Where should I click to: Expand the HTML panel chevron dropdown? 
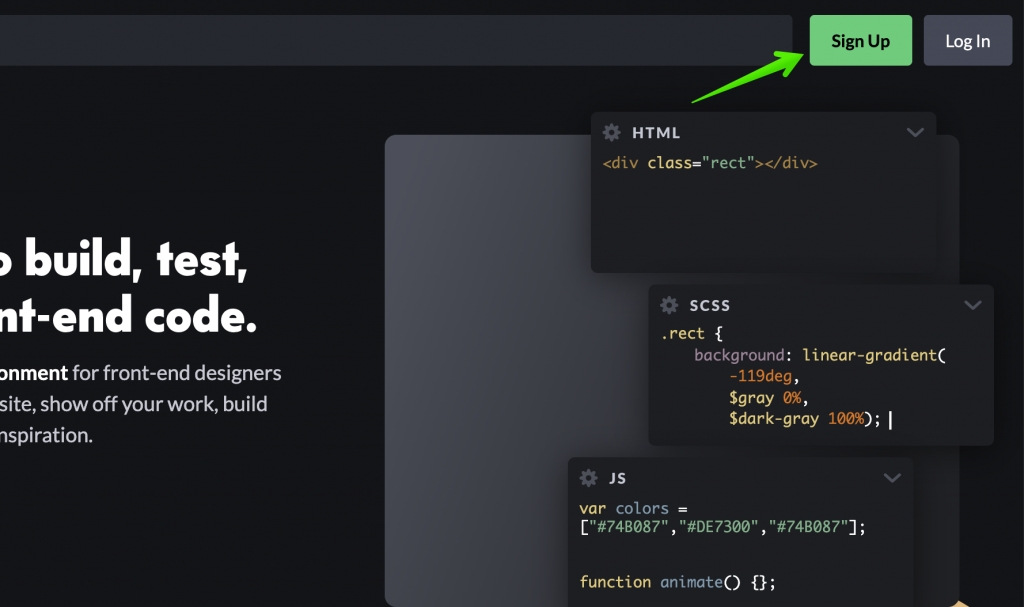(x=914, y=133)
